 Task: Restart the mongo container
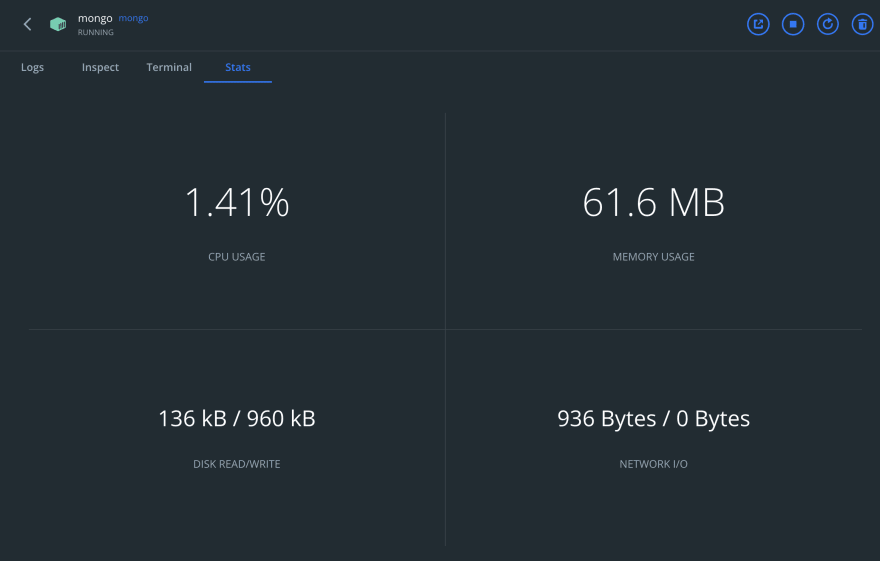(827, 24)
